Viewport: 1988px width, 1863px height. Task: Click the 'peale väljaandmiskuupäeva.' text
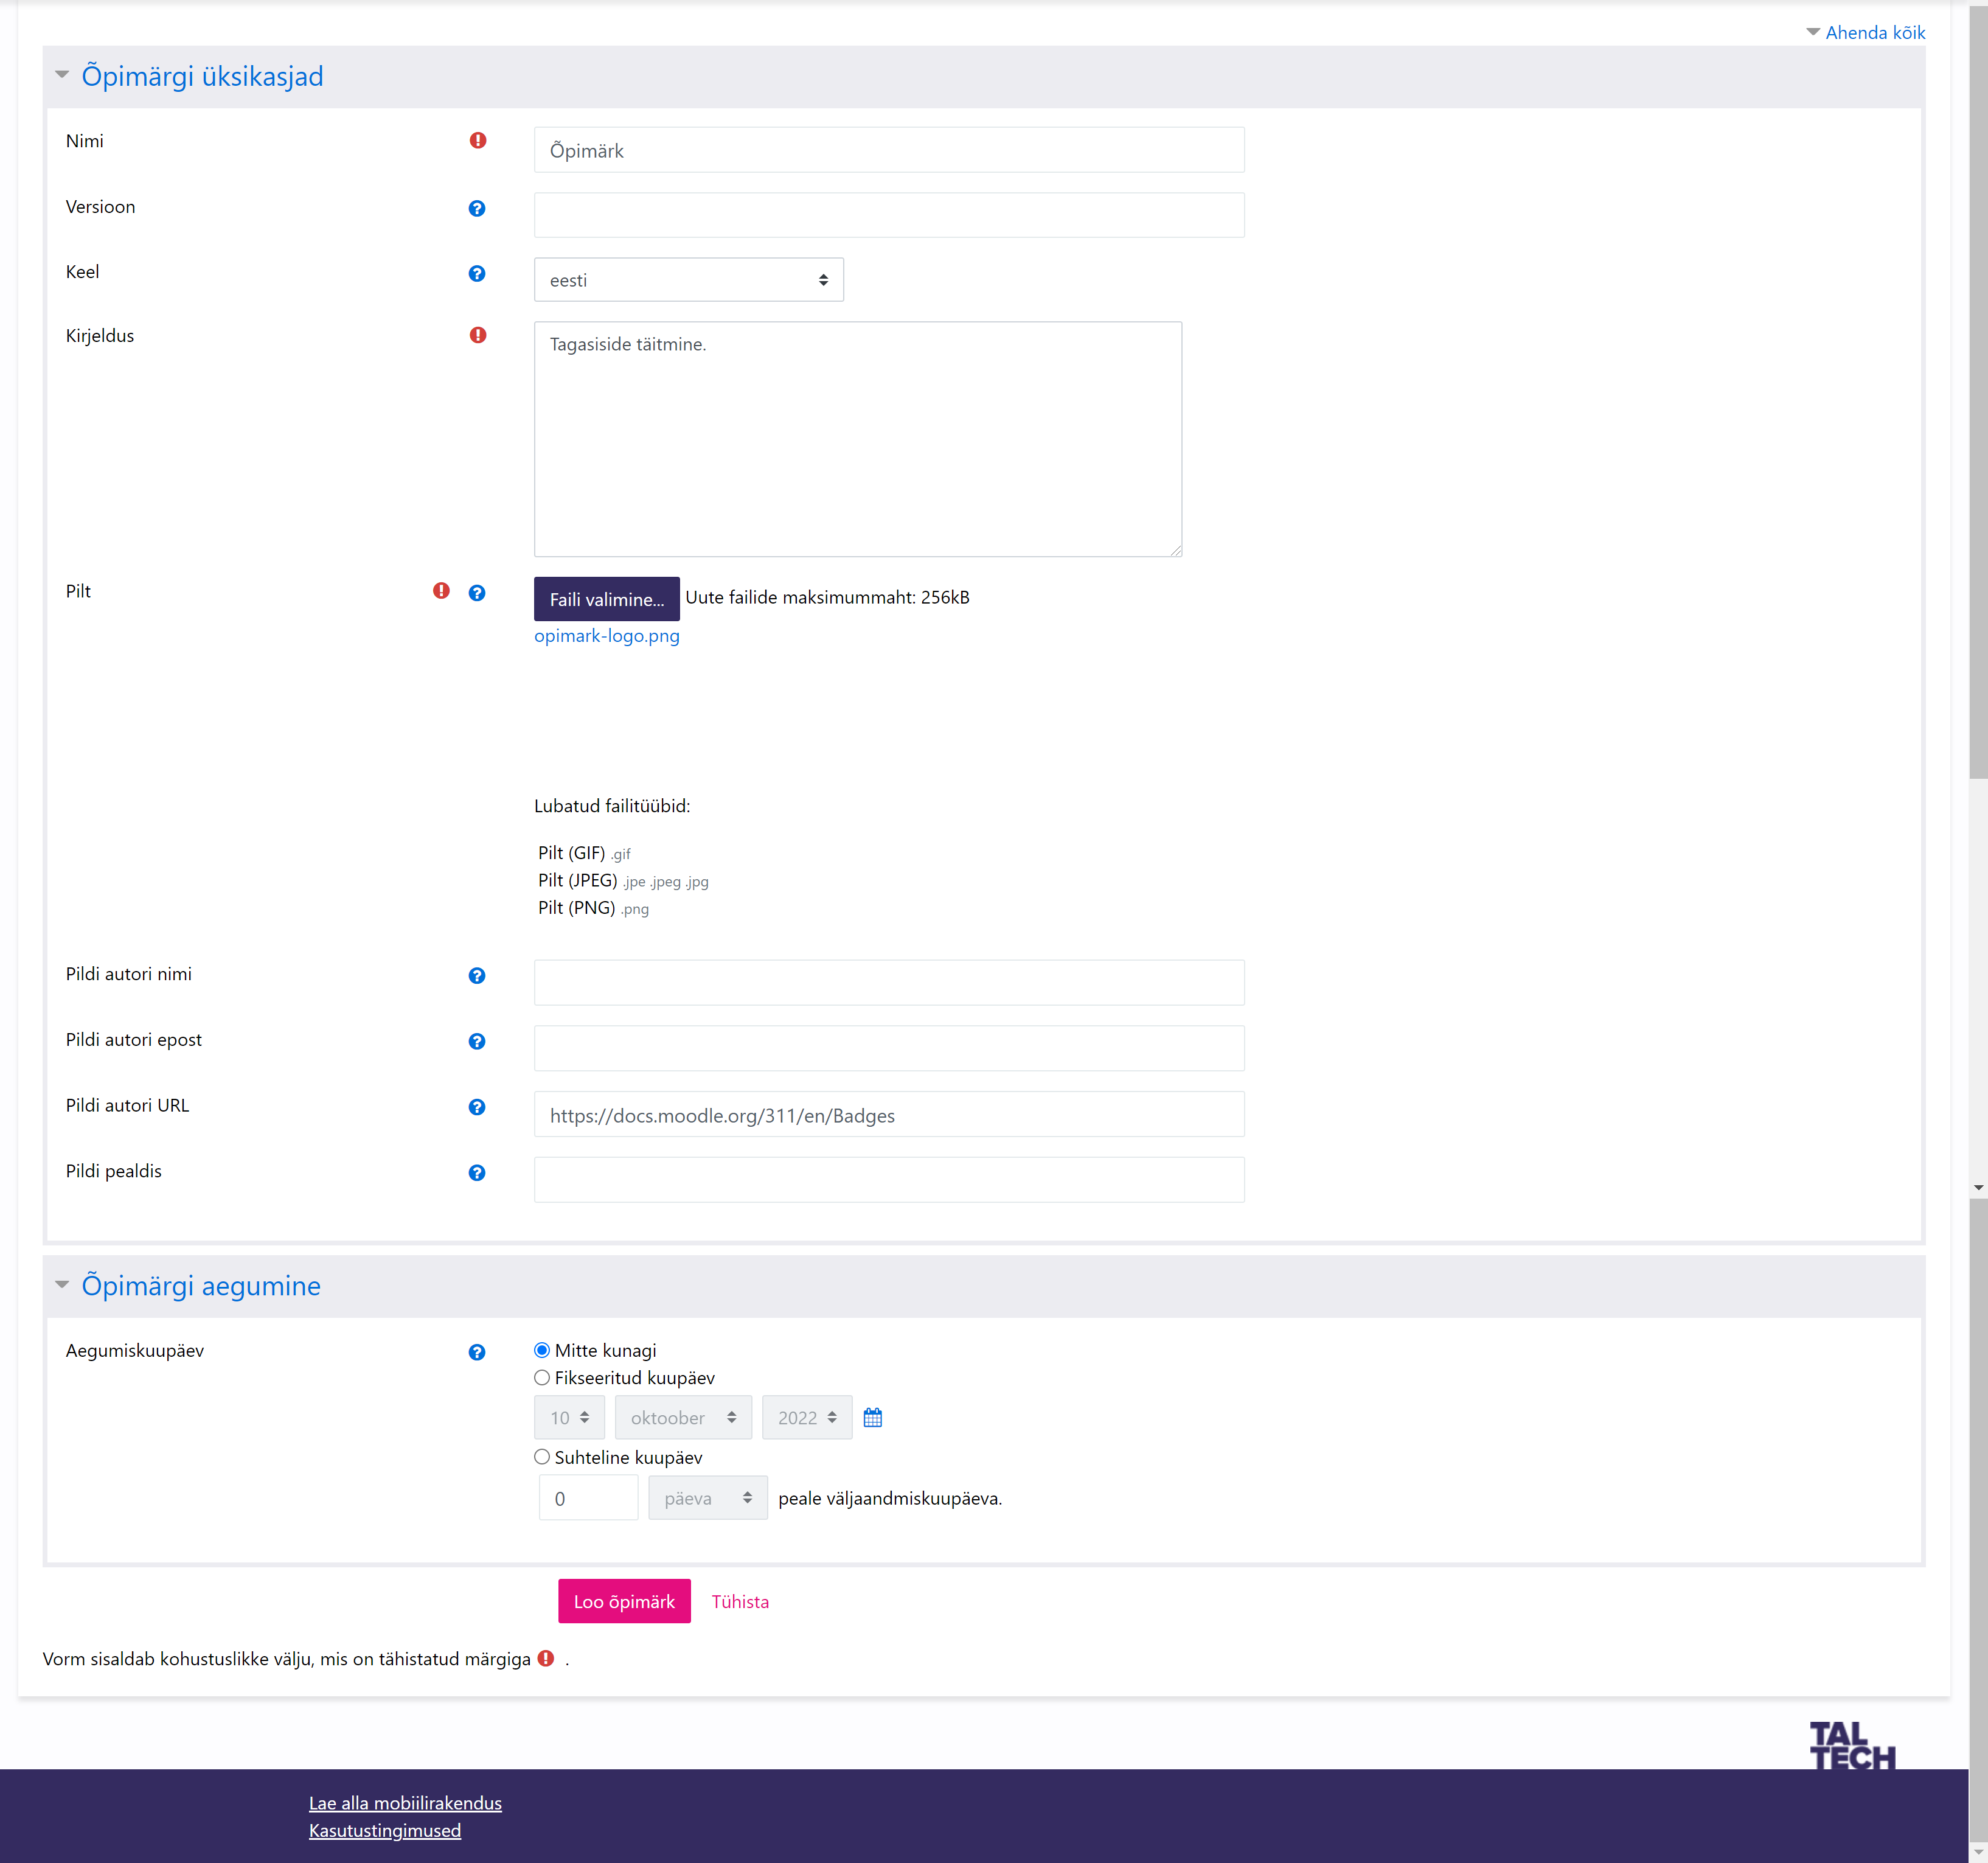pyautogui.click(x=890, y=1498)
